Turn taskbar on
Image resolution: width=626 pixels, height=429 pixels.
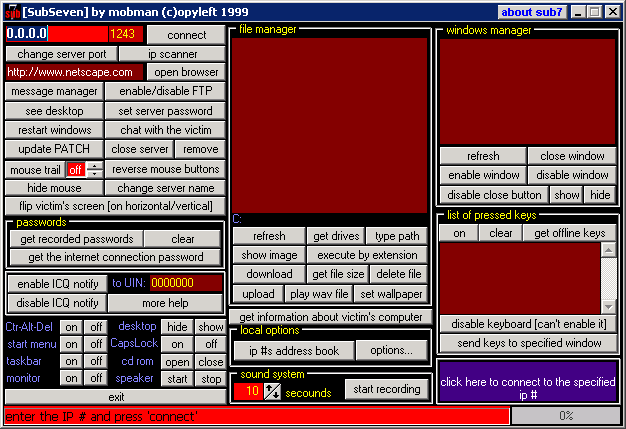[71, 362]
